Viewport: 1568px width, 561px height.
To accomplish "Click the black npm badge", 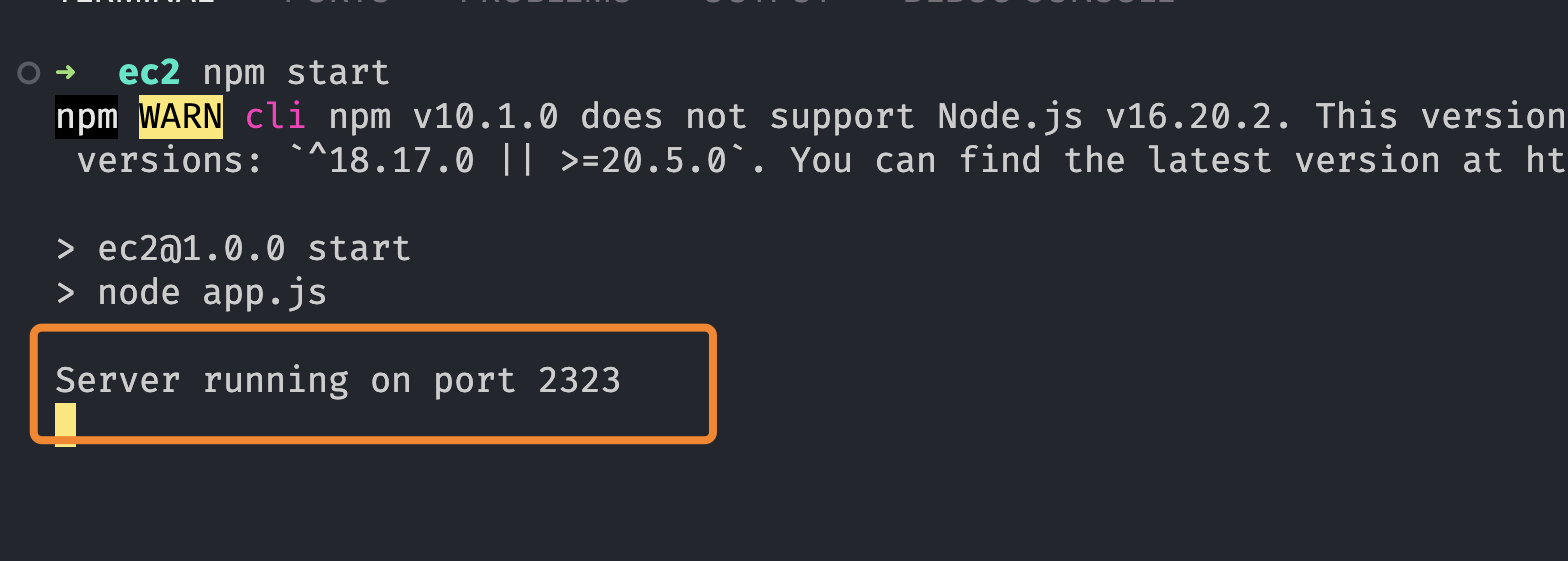I will (86, 117).
